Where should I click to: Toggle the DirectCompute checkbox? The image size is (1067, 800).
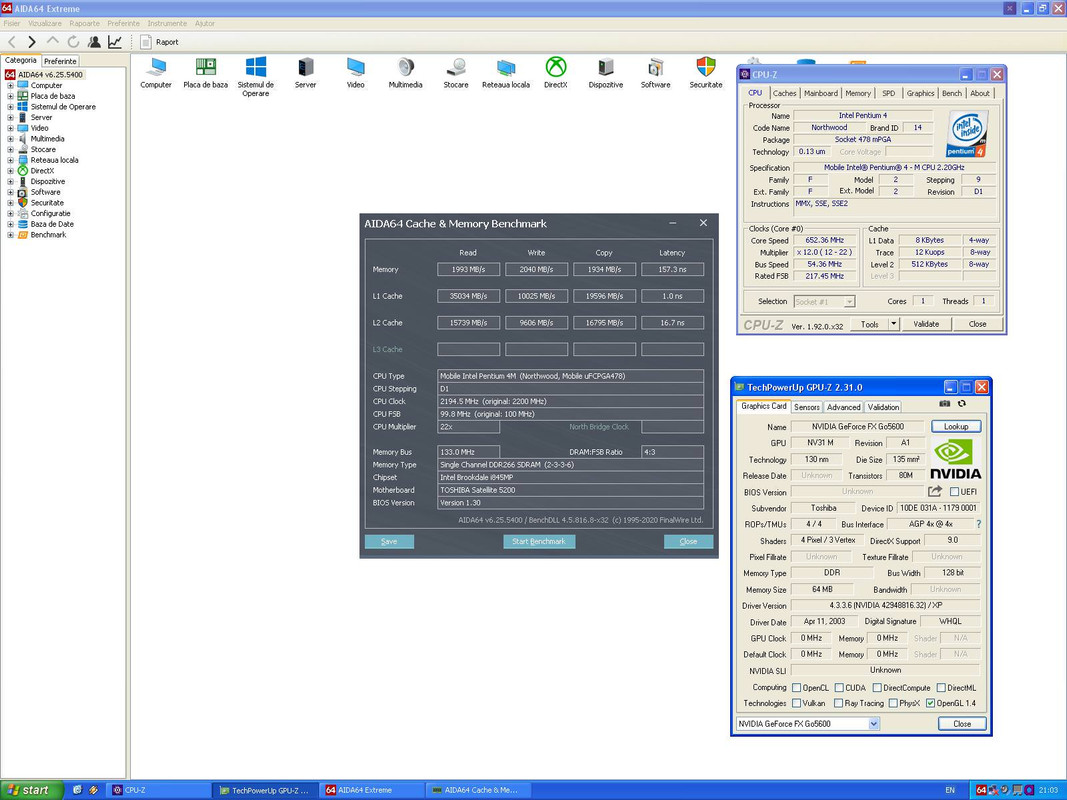[877, 688]
